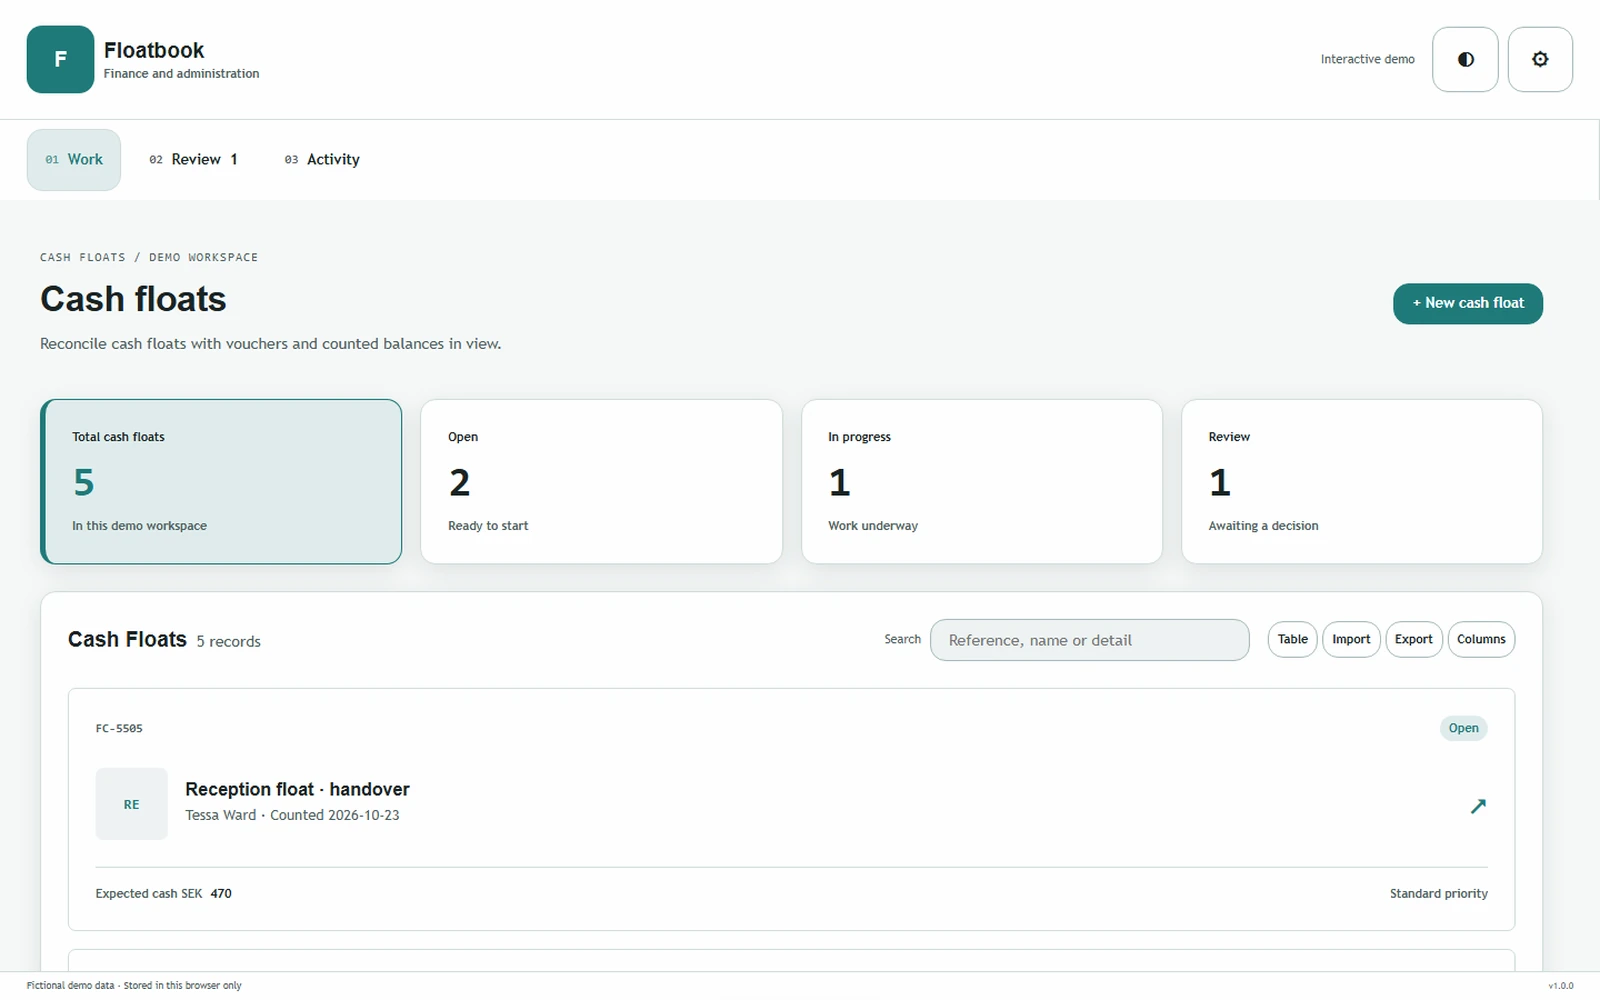Switch to the Work tab
Screen dimensions: 1600x1000
click(74, 160)
